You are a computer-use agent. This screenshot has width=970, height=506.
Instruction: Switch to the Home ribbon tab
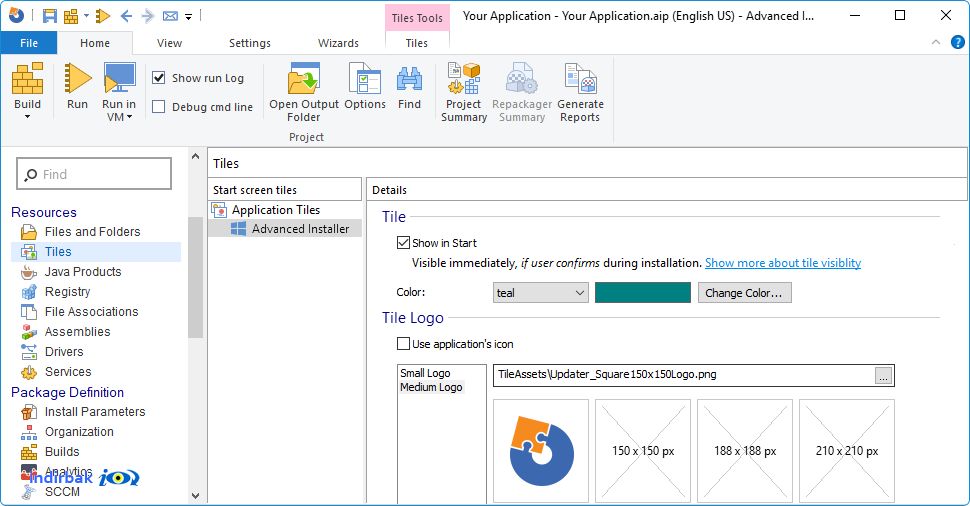95,43
